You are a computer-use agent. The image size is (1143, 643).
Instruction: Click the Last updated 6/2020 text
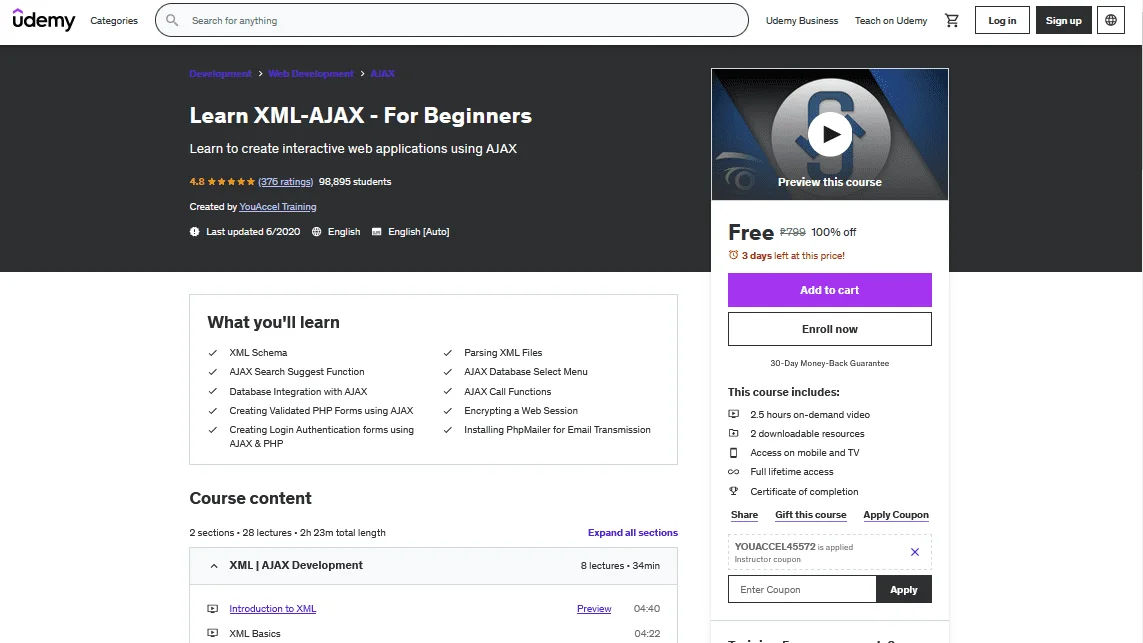[x=253, y=232]
